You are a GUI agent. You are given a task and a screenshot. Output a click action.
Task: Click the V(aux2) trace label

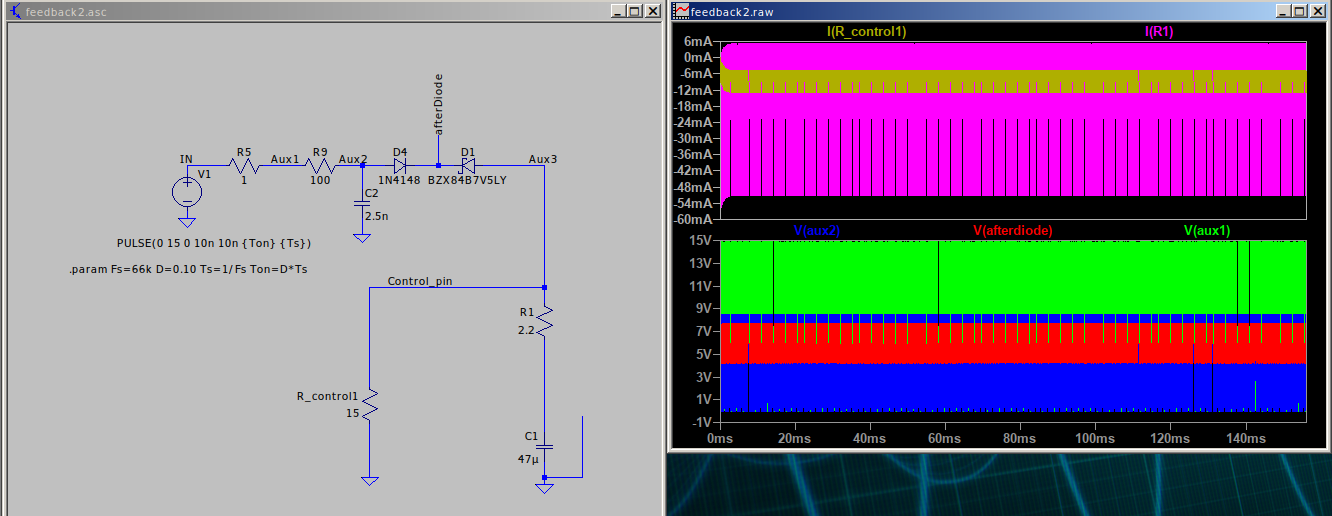[816, 231]
